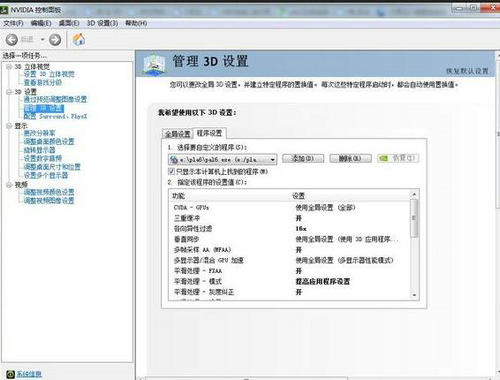The height and width of the screenshot is (380, 500).
Task: Select the 平滑处理 - 模式 row
Action: click(290, 281)
